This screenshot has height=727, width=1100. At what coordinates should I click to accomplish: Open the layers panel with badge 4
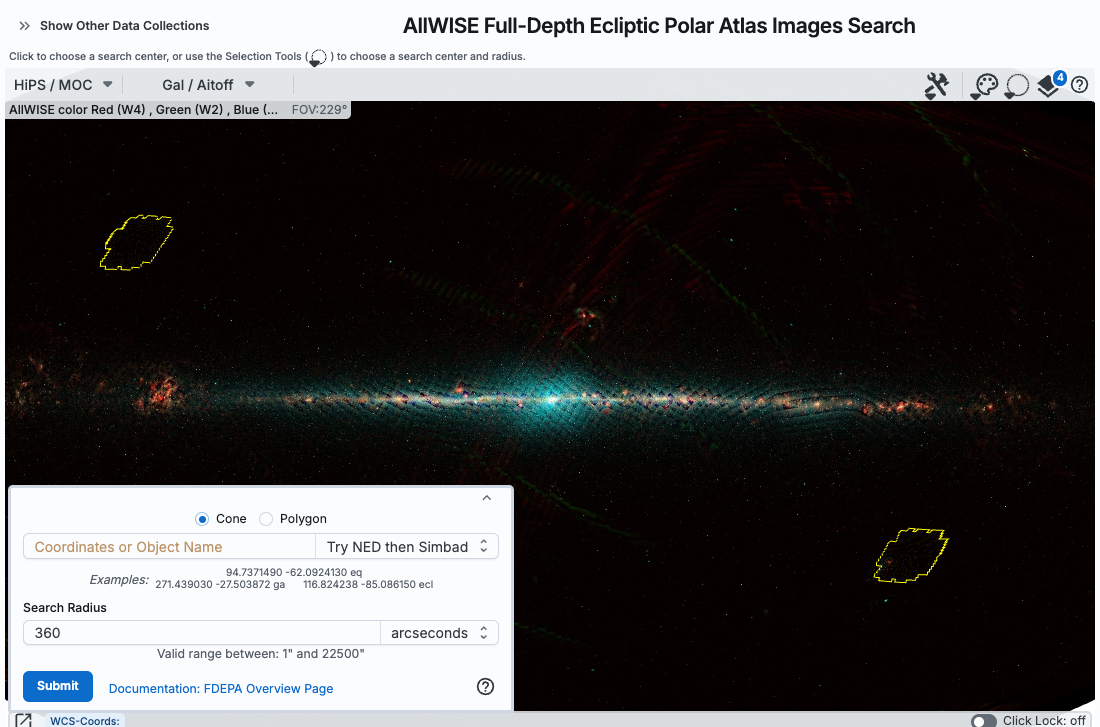coord(1049,86)
